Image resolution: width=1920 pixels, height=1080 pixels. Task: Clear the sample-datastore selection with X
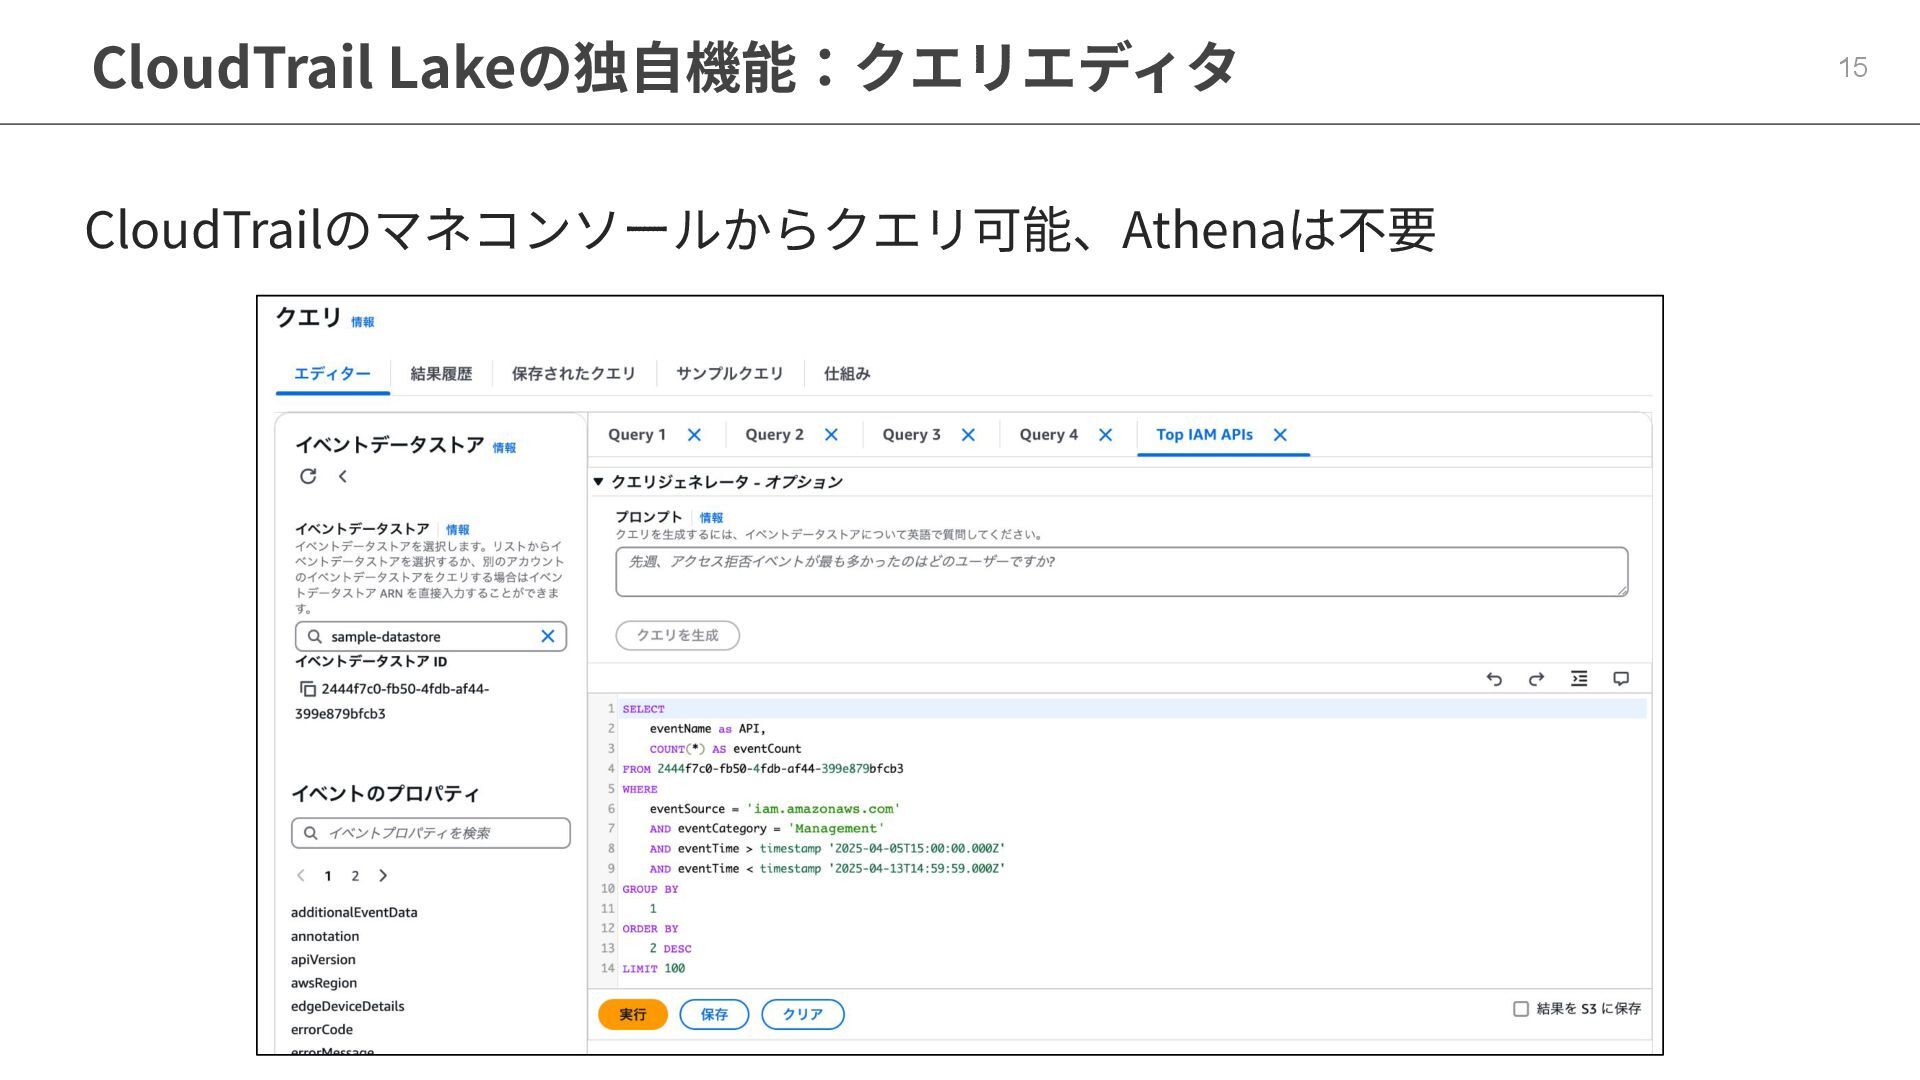coord(548,636)
